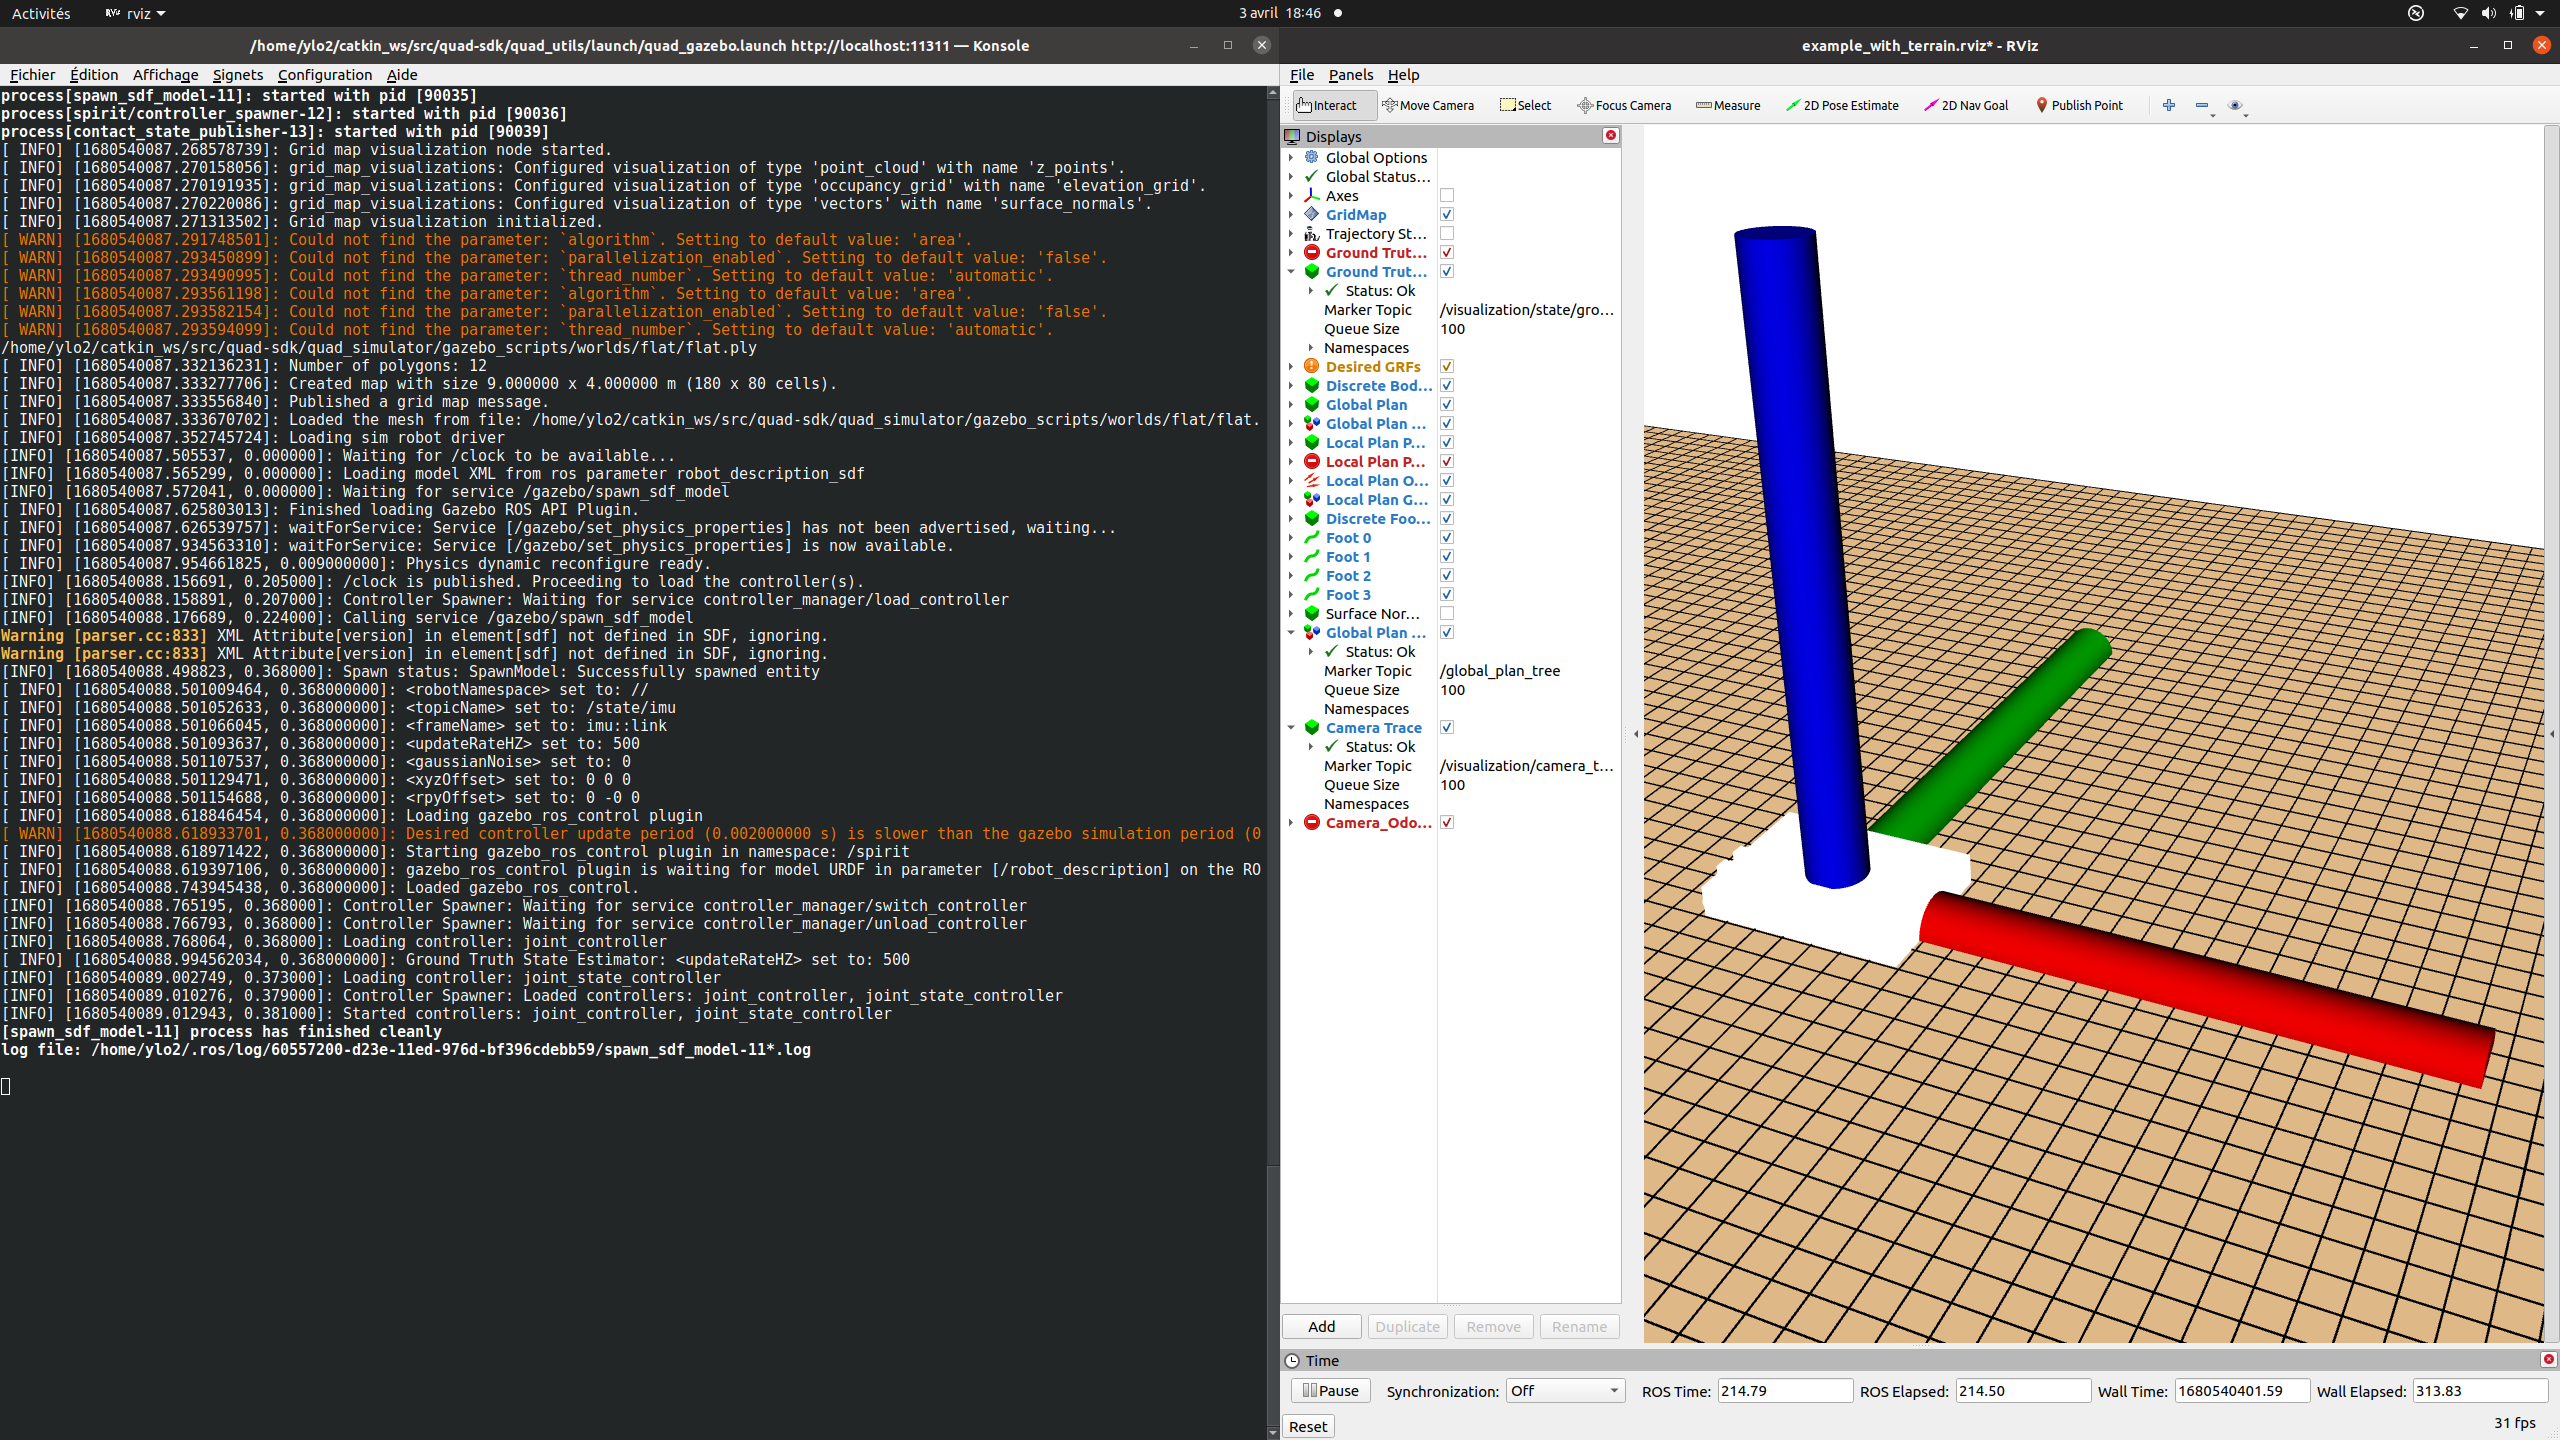2560x1440 pixels.
Task: Click the Wall Elapsed value field
Action: point(2479,1391)
